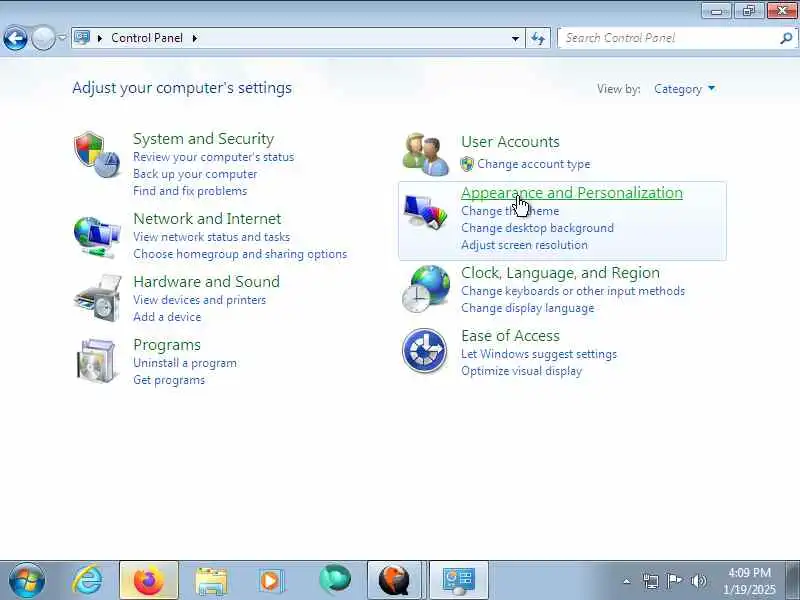Open Programs heading link
800x600 pixels.
pos(167,345)
